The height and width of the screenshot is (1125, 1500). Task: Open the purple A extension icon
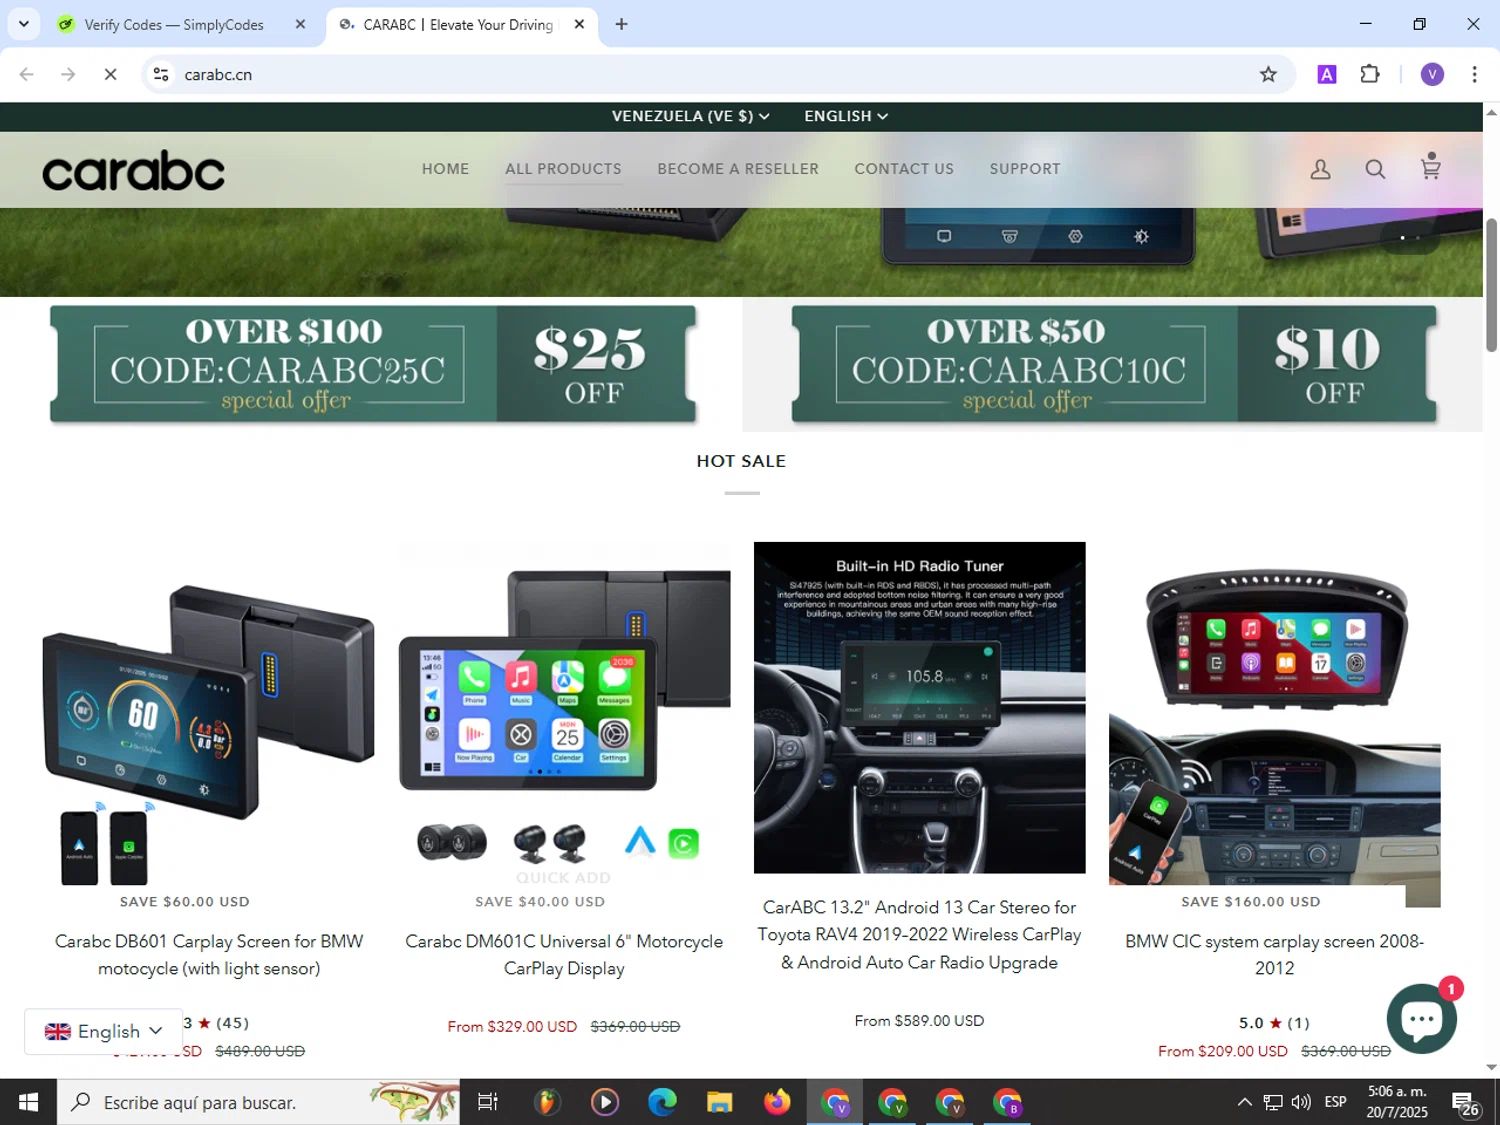click(1327, 74)
